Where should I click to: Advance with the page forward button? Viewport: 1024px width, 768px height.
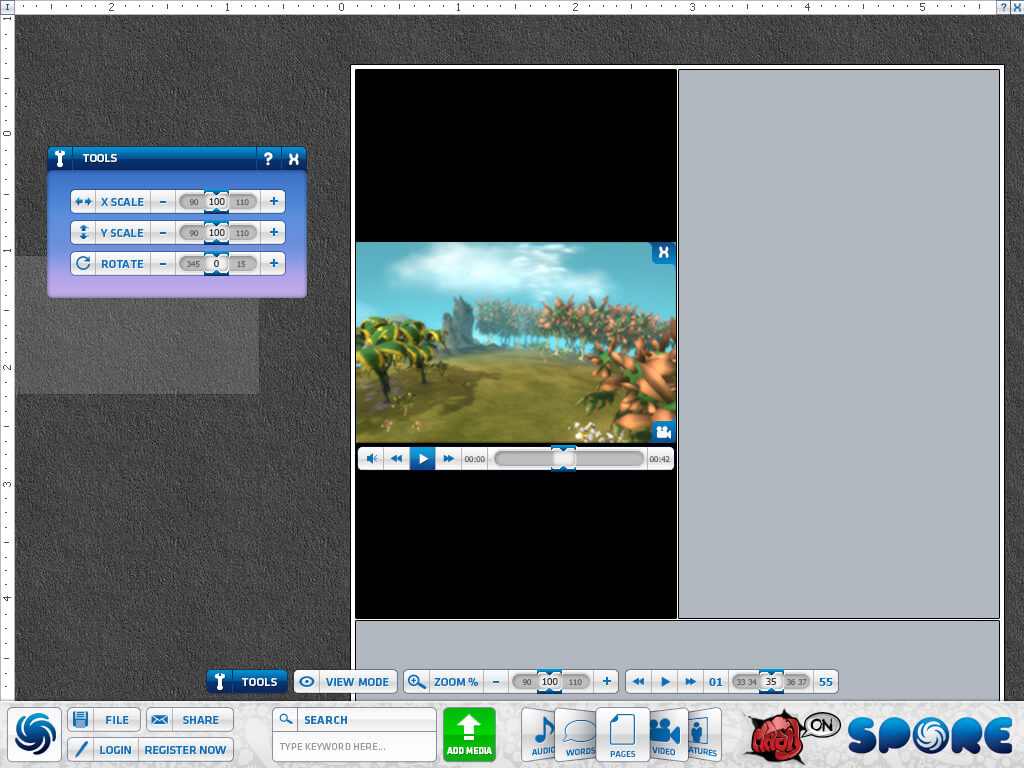point(690,682)
